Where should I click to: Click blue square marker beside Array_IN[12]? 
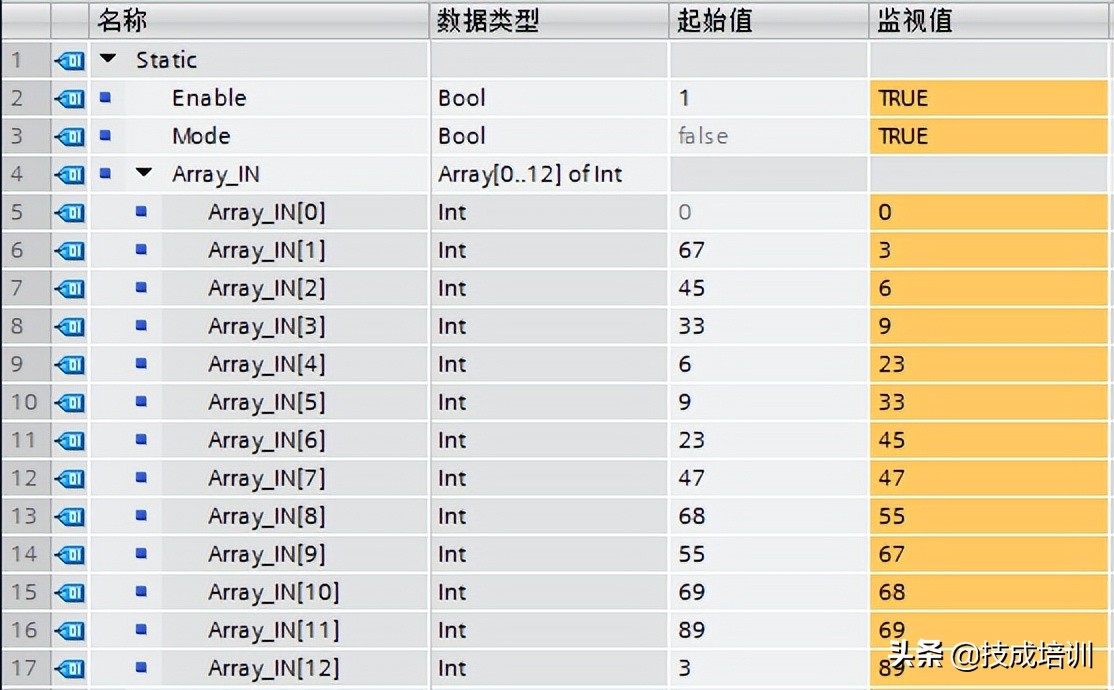point(141,667)
